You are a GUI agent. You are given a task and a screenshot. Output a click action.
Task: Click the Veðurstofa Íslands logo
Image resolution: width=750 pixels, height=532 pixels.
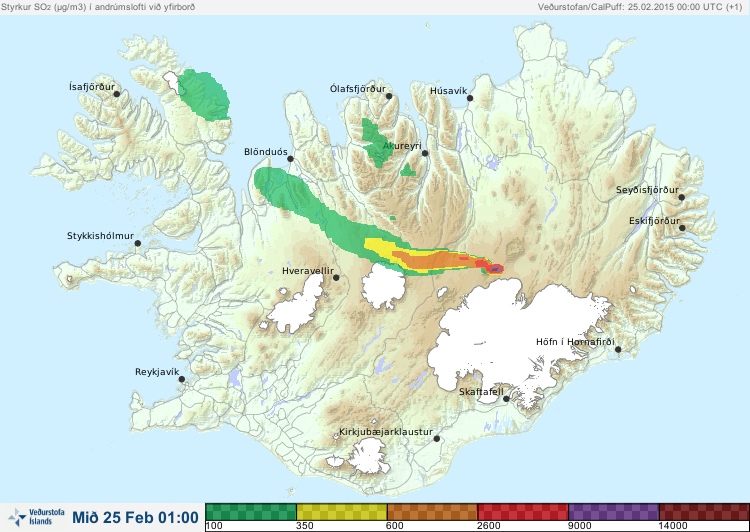(x=36, y=517)
